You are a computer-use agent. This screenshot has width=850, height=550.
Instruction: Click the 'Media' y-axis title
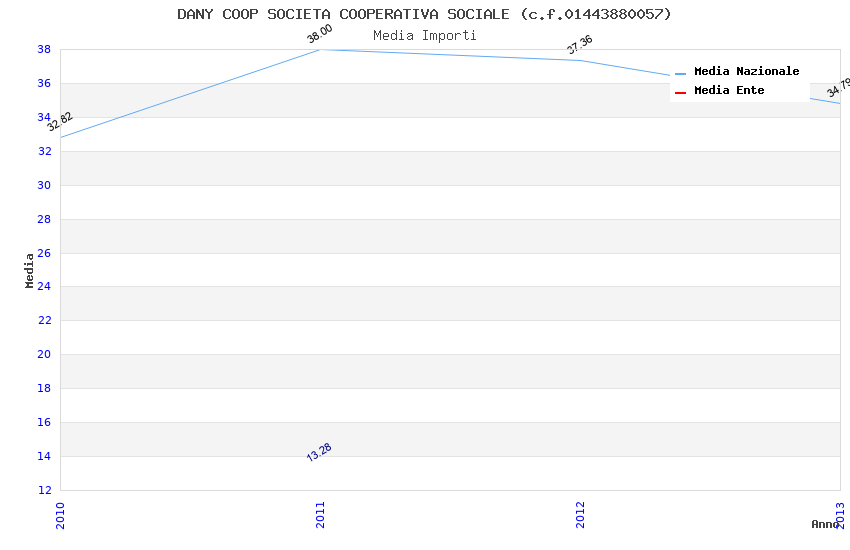[x=29, y=270]
